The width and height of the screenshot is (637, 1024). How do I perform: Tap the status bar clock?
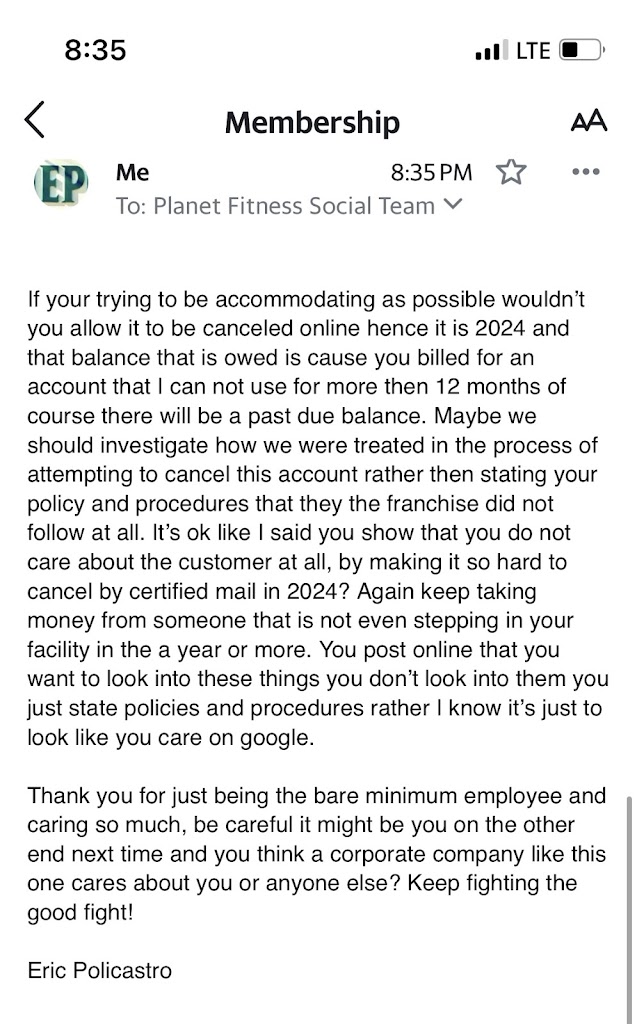pos(95,49)
